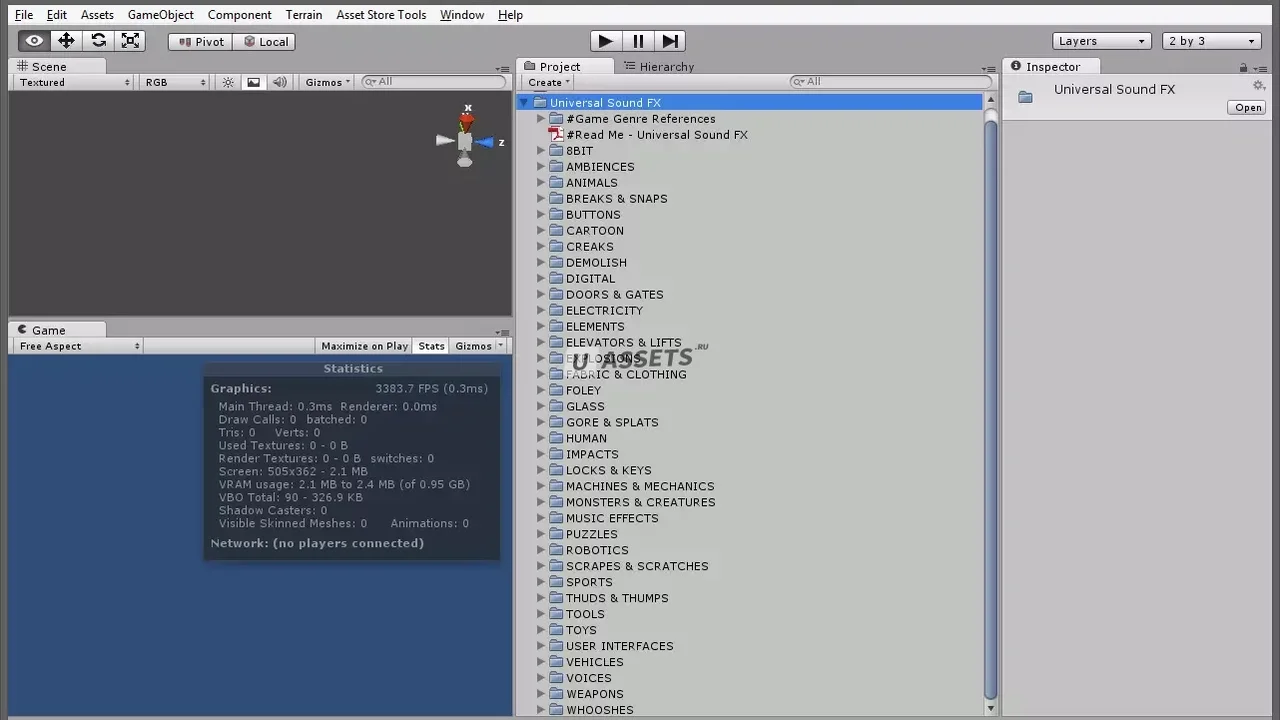Toggle Scene lighting sun icon
The width and height of the screenshot is (1280, 720).
[x=228, y=82]
